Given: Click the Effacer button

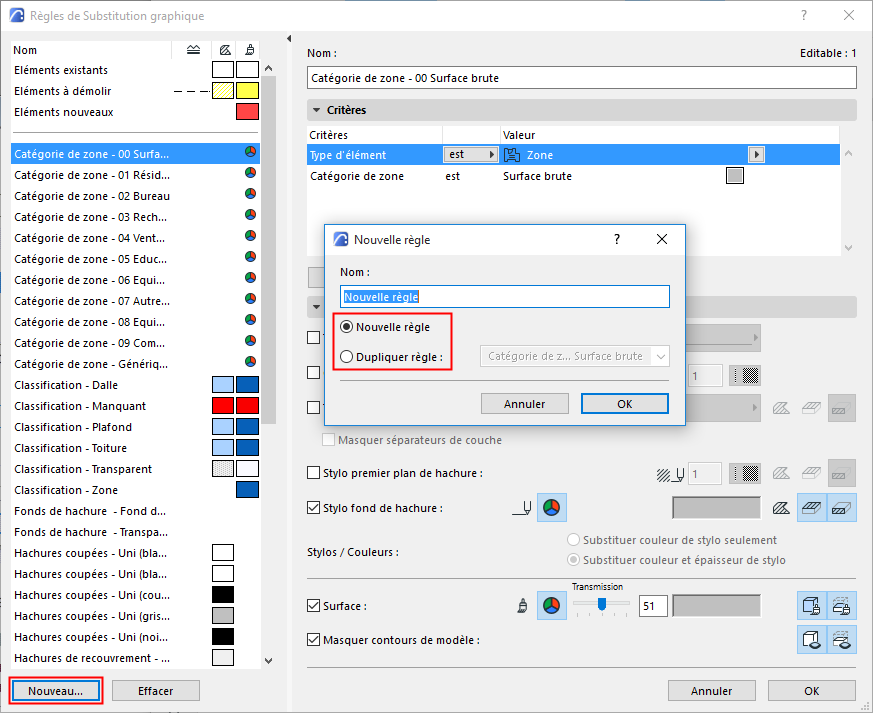Looking at the screenshot, I should pyautogui.click(x=156, y=691).
